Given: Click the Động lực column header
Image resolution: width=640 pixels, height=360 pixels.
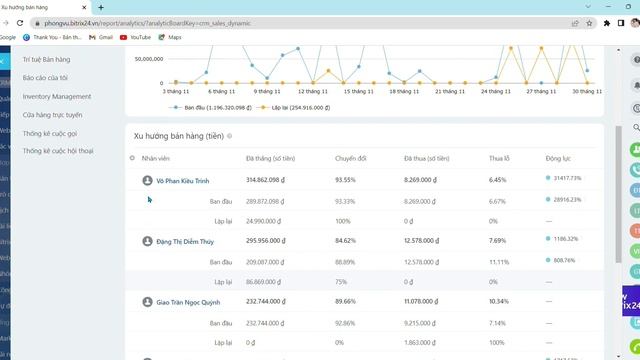Looking at the screenshot, I should point(558,158).
